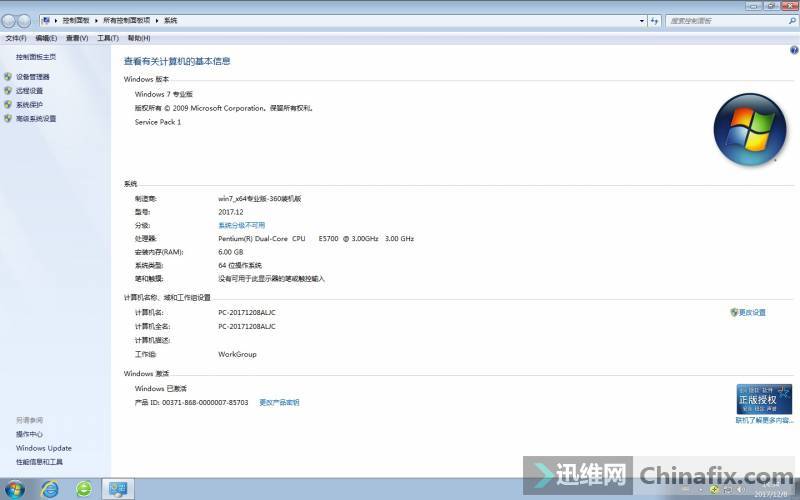800x500 pixels.
Task: Click the control panel icon in address bar
Action: point(46,20)
